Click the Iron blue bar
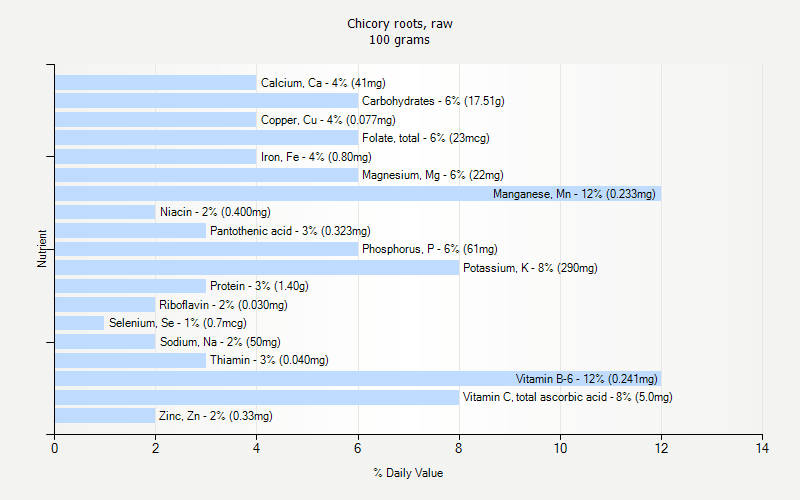Image resolution: width=800 pixels, height=500 pixels. click(x=156, y=157)
